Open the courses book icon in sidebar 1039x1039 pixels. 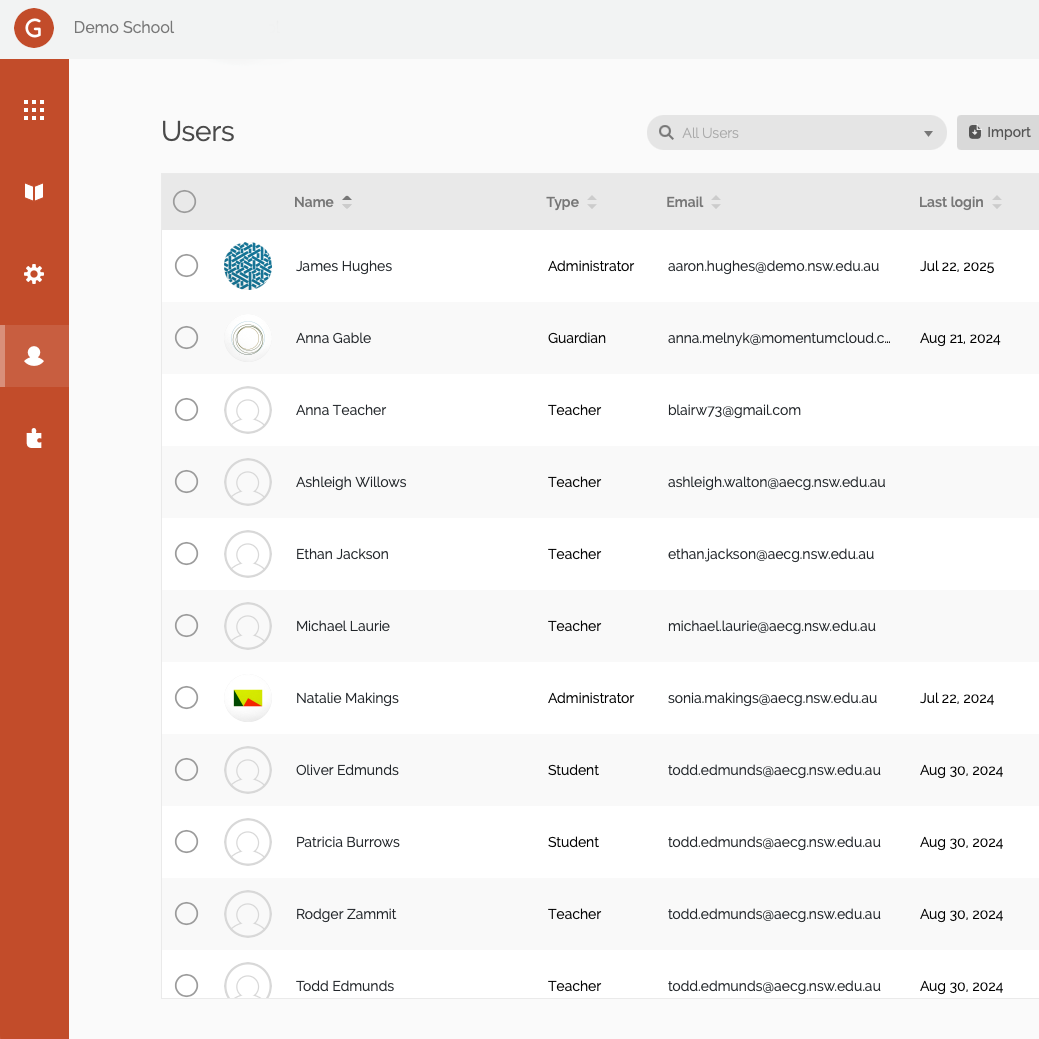pos(34,191)
